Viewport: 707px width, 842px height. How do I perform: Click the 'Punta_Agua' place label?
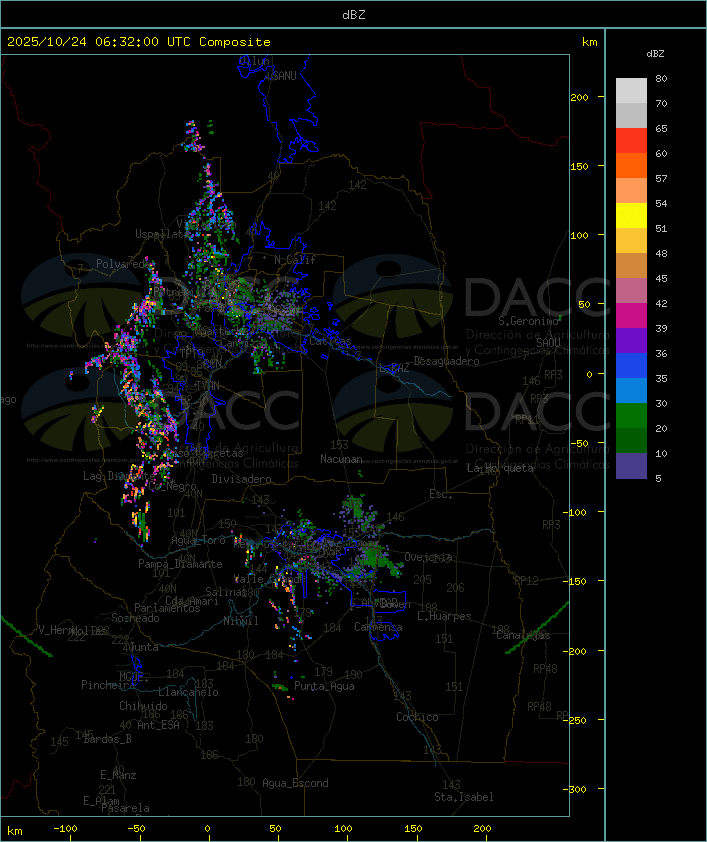[324, 686]
